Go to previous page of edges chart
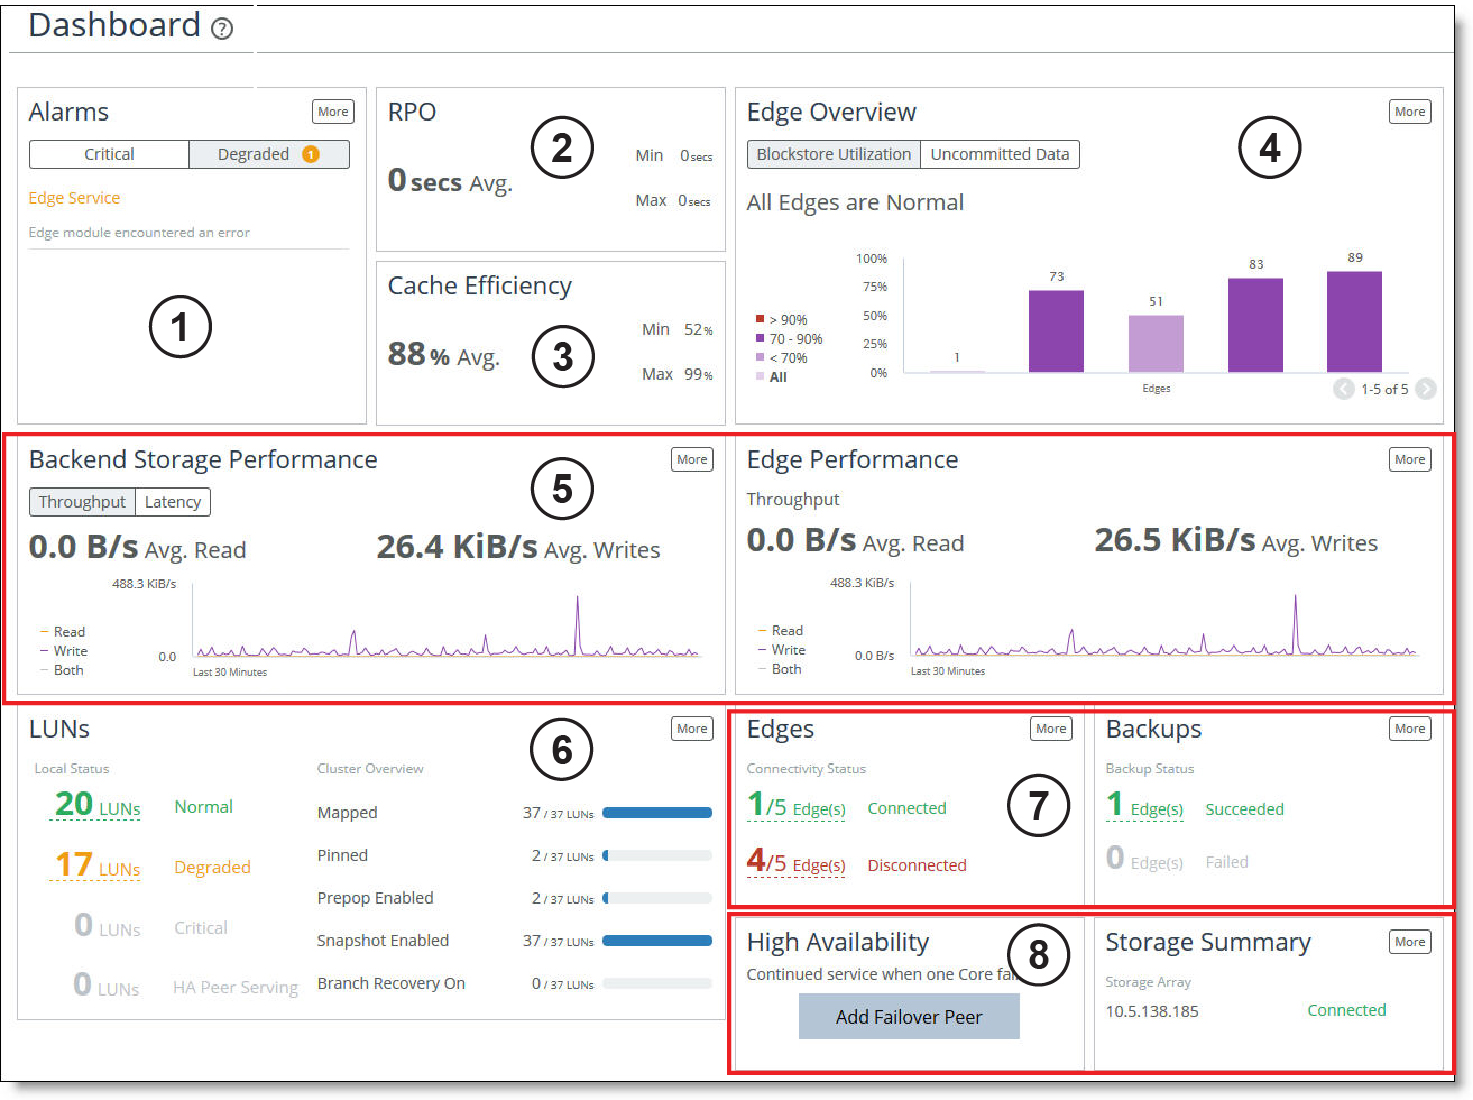1473x1100 pixels. pyautogui.click(x=1343, y=389)
